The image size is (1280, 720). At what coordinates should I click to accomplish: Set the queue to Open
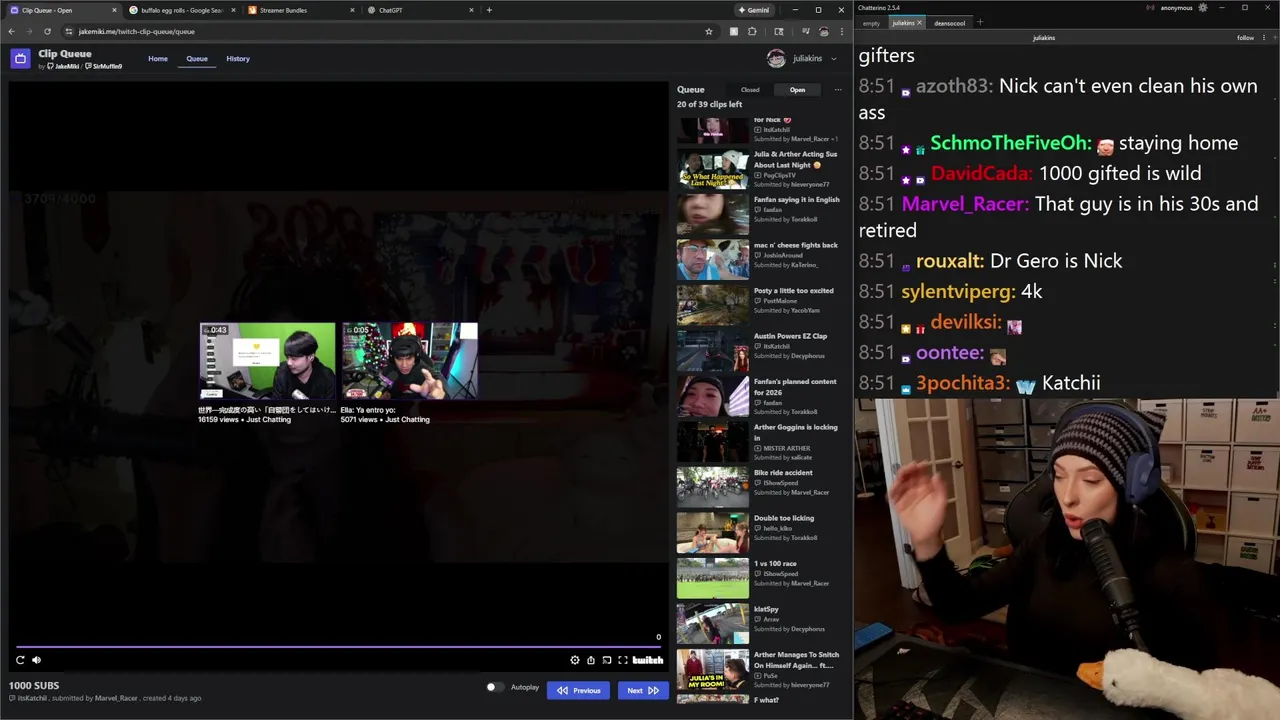click(797, 90)
